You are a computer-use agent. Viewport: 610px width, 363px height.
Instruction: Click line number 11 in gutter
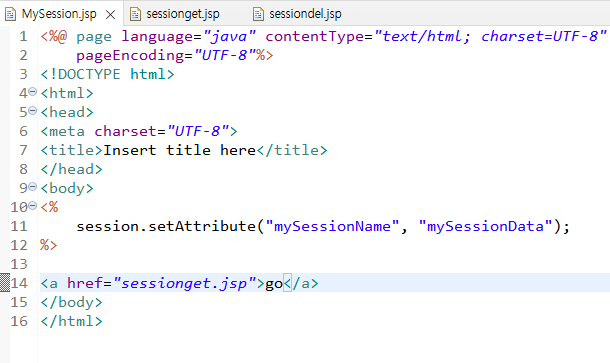coord(19,226)
